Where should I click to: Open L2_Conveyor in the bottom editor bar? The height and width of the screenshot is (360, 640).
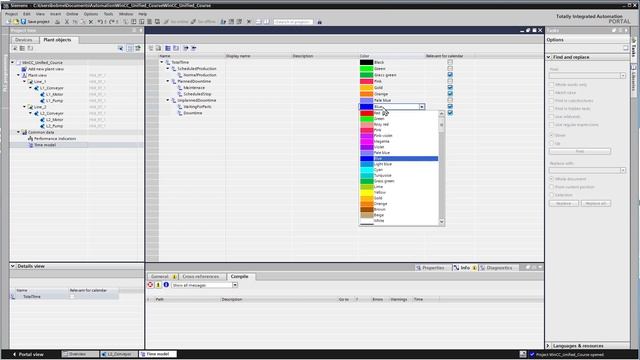[119, 354]
